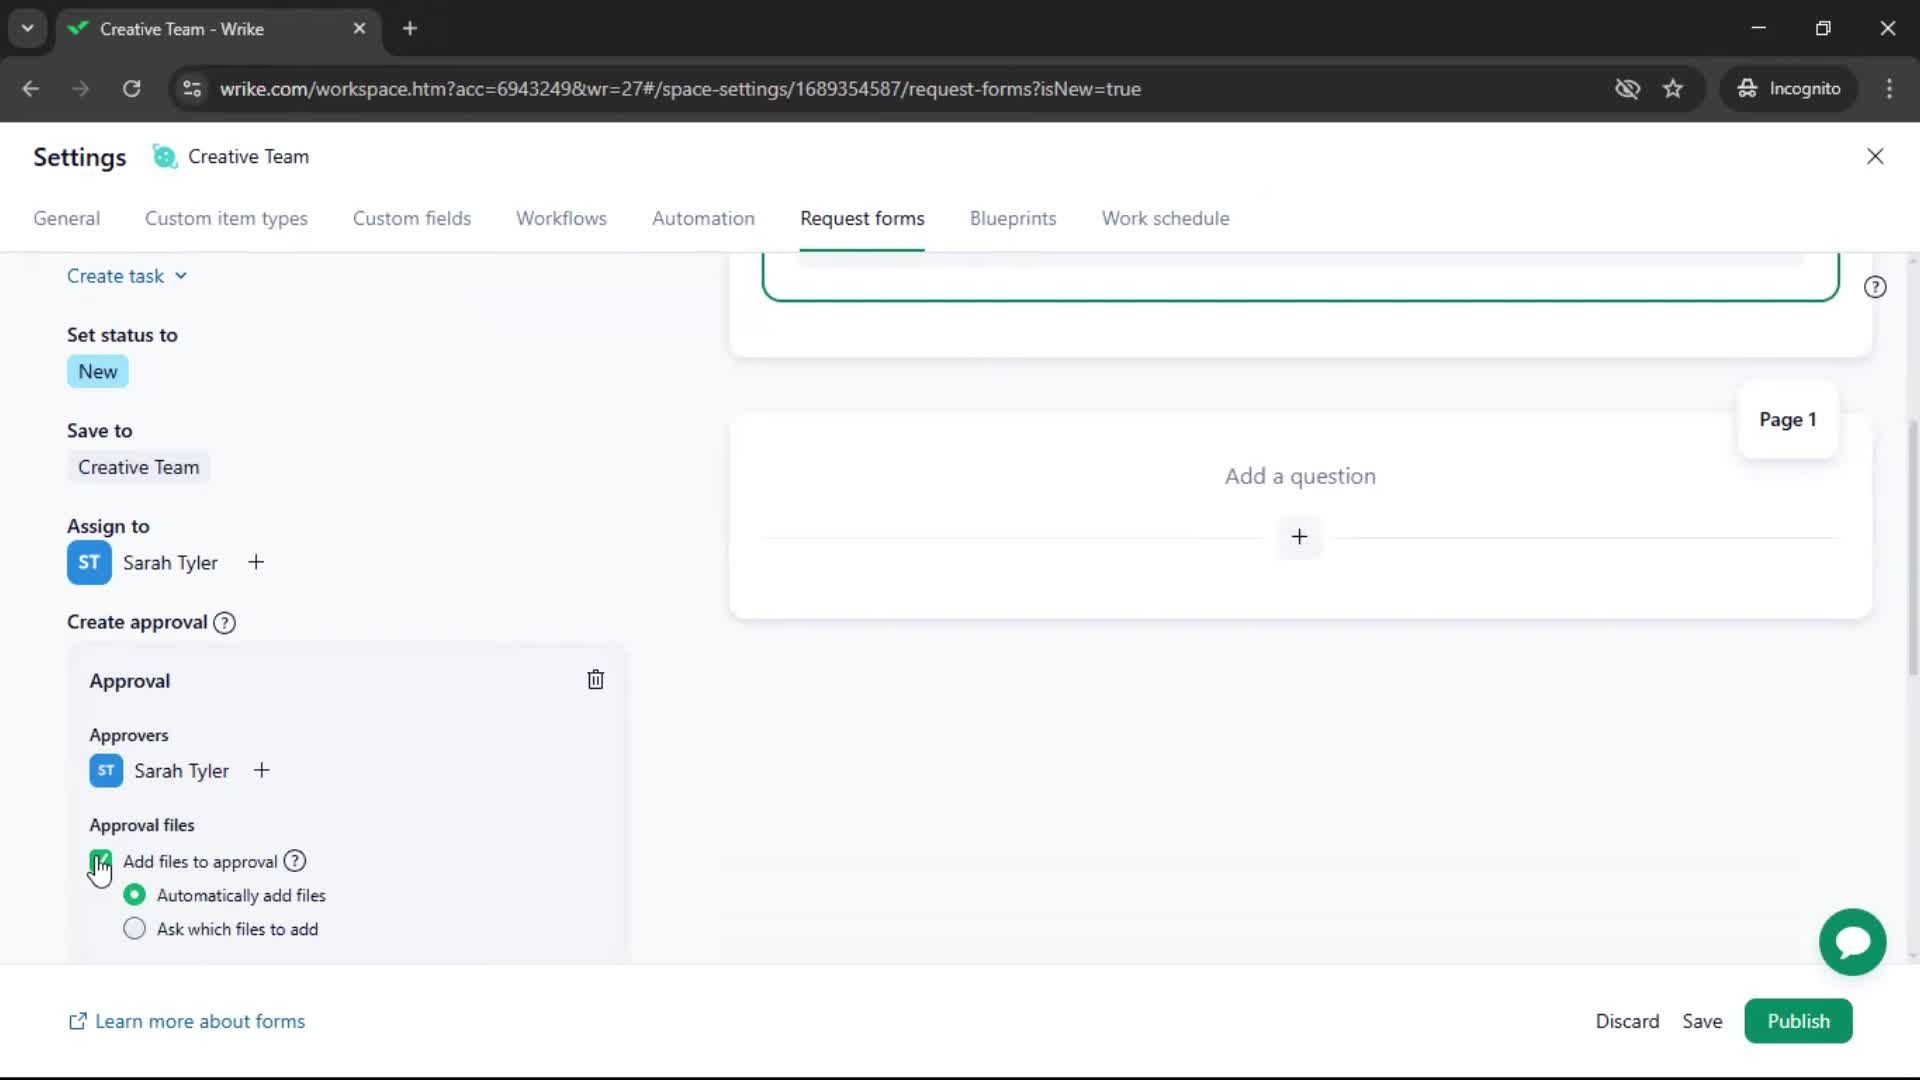The width and height of the screenshot is (1920, 1080).
Task: Switch to the General tab
Action: pyautogui.click(x=67, y=219)
